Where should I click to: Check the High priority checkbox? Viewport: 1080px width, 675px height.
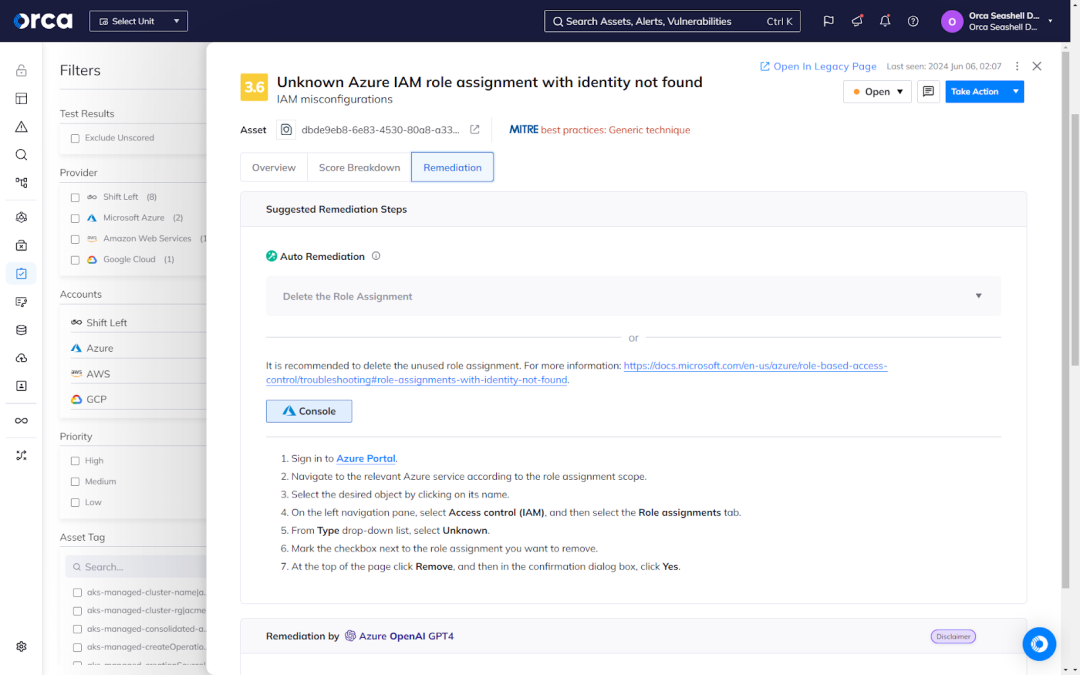tap(75, 461)
